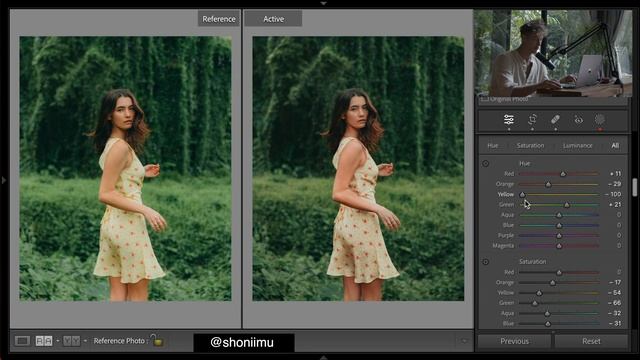Click Hue Orange slider handle
The width and height of the screenshot is (640, 360).
pos(548,184)
